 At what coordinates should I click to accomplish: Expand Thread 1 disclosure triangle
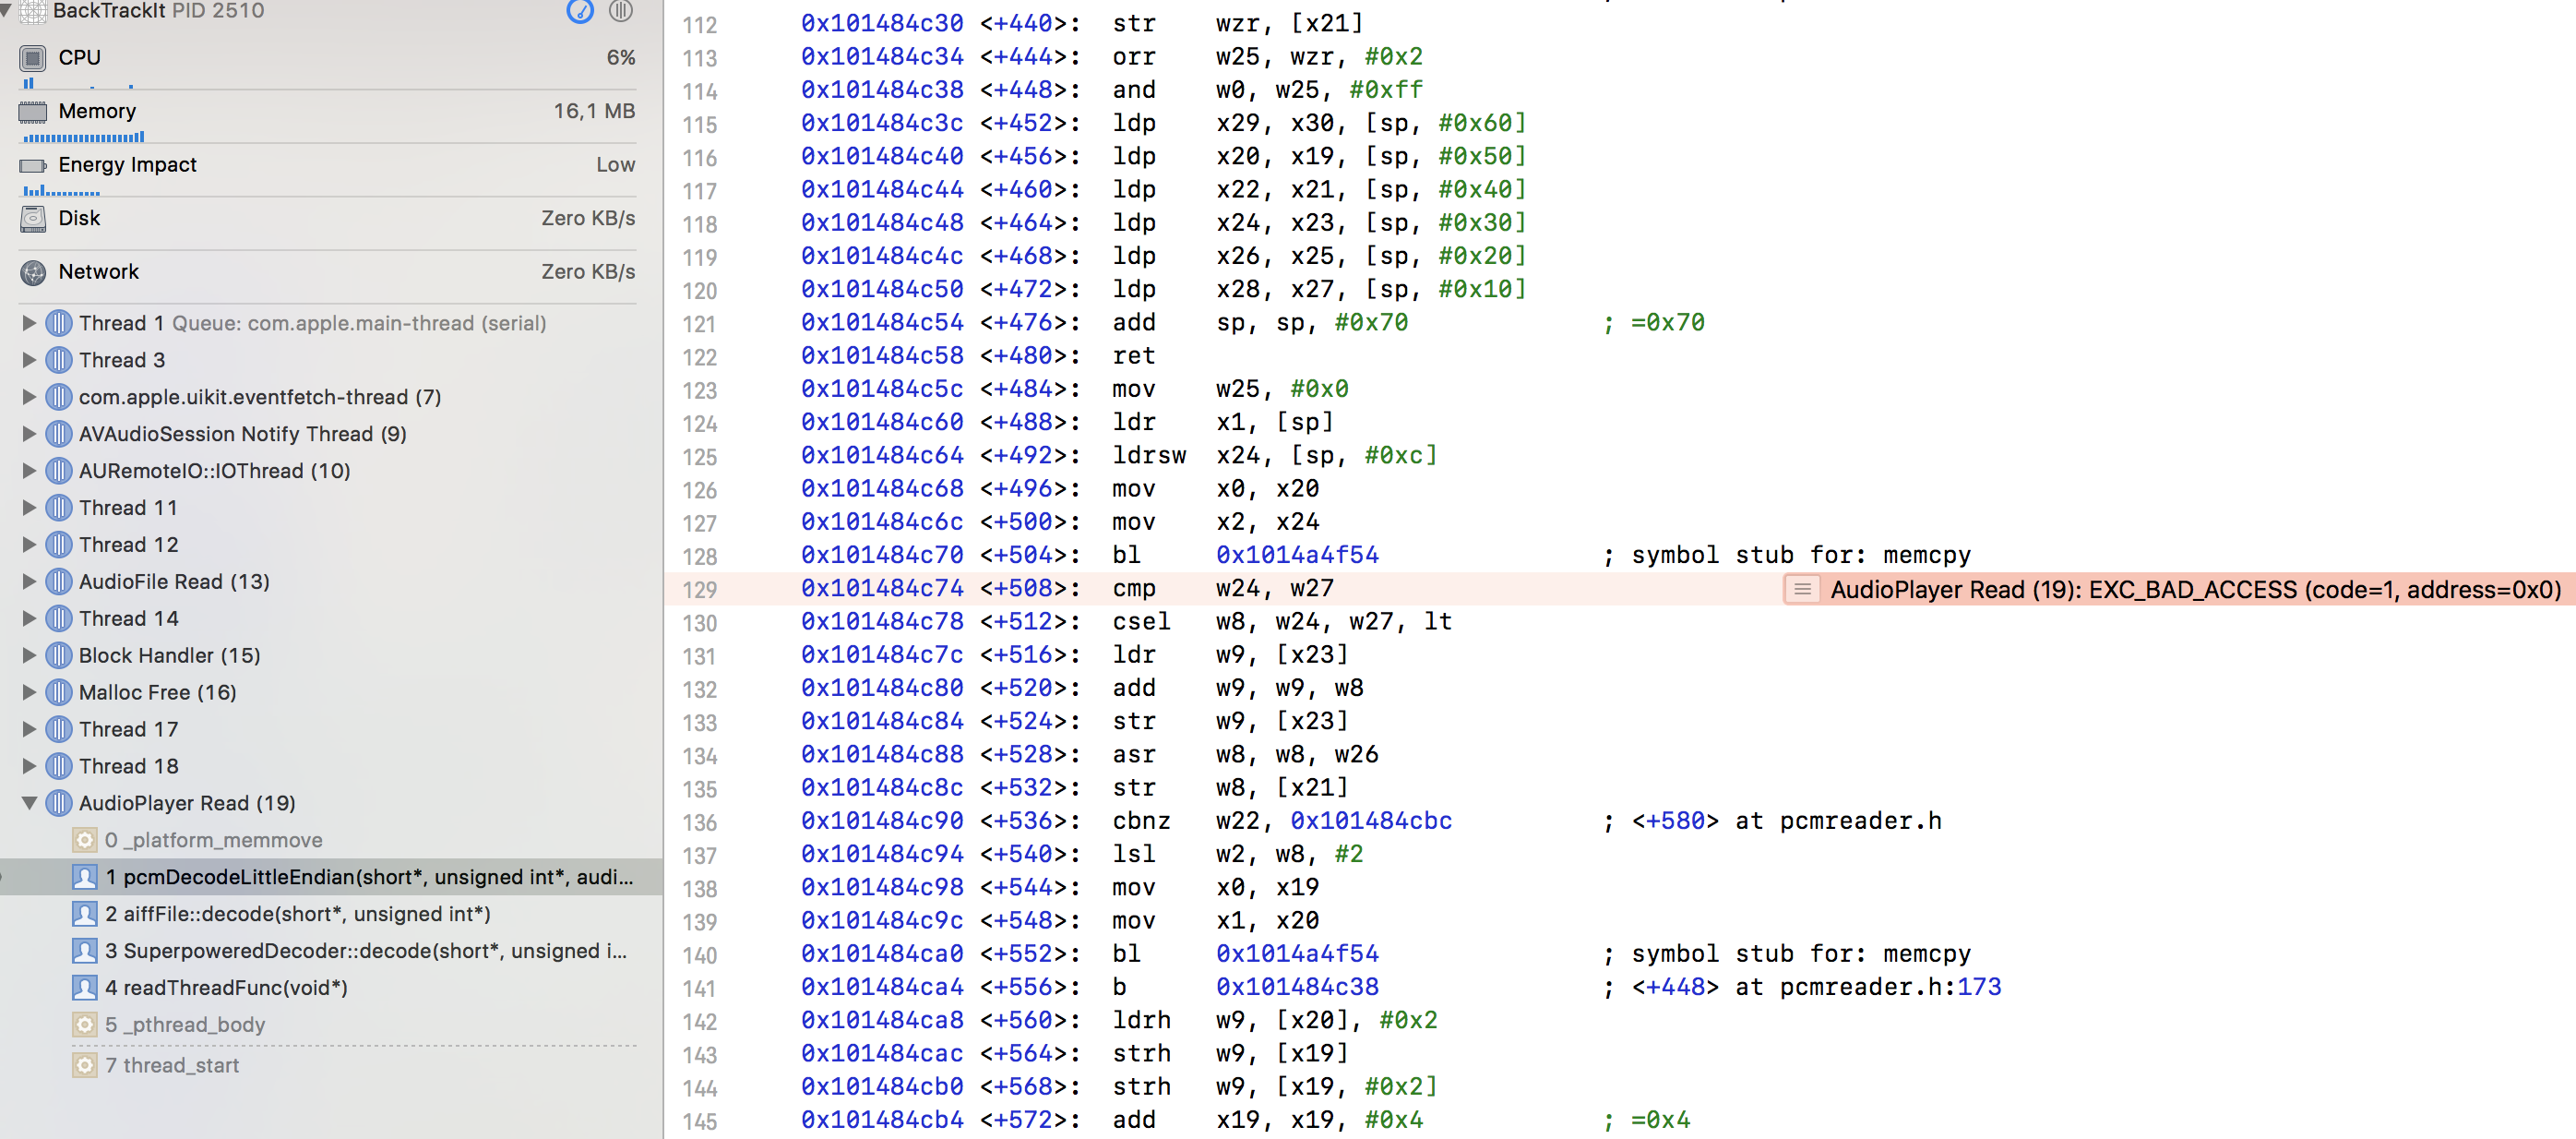[29, 323]
